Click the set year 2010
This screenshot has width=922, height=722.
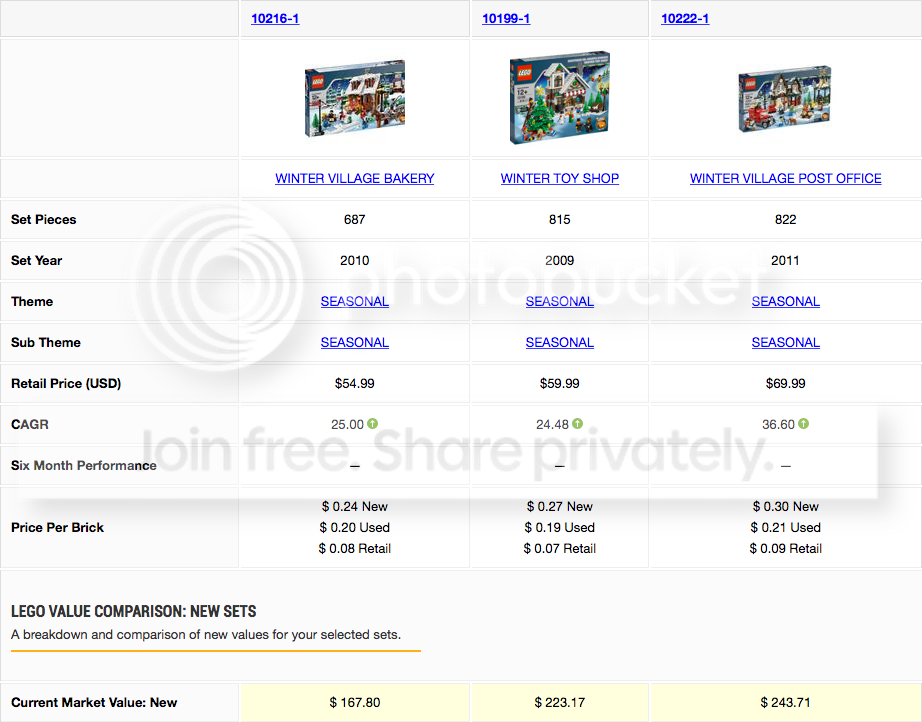(355, 260)
